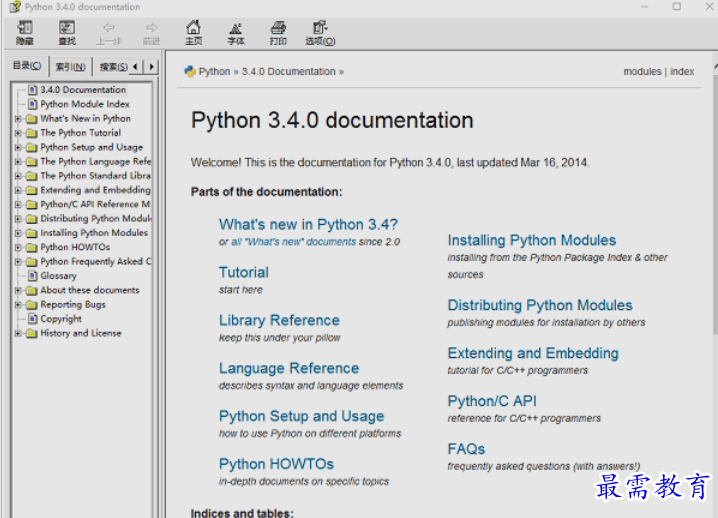Switch to the Index (索引) tab

[x=71, y=67]
